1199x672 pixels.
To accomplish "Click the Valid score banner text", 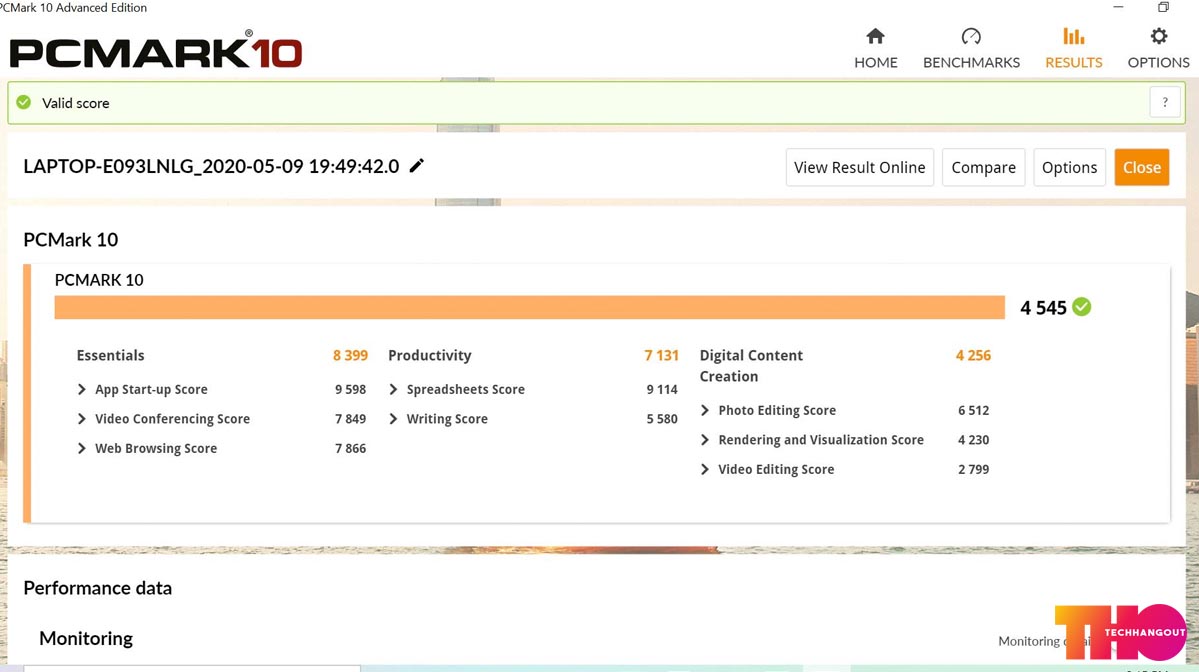I will coord(76,103).
